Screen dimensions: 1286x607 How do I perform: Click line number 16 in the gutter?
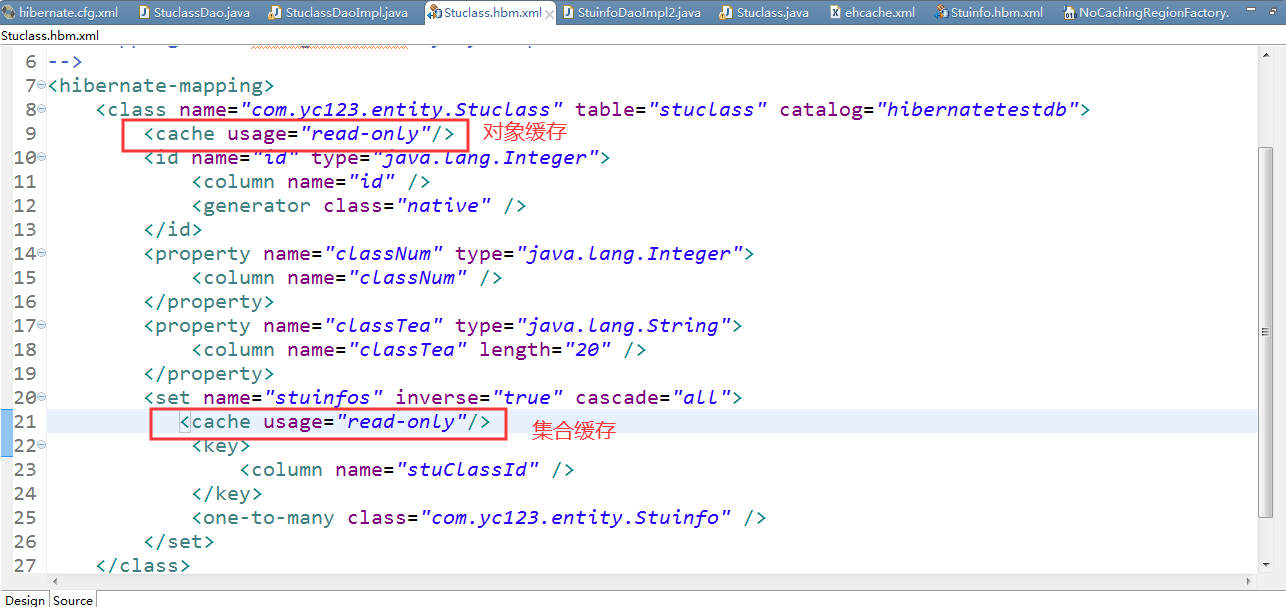(x=25, y=302)
